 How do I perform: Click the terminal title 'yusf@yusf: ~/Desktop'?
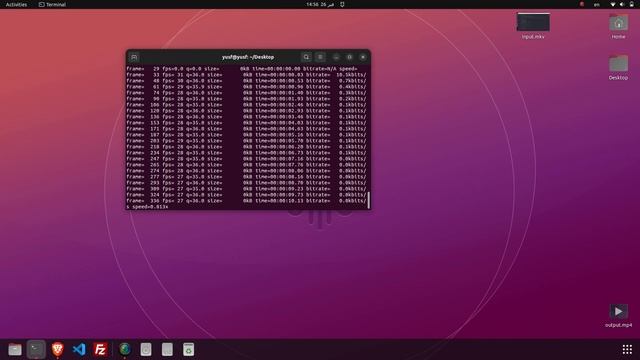[248, 57]
